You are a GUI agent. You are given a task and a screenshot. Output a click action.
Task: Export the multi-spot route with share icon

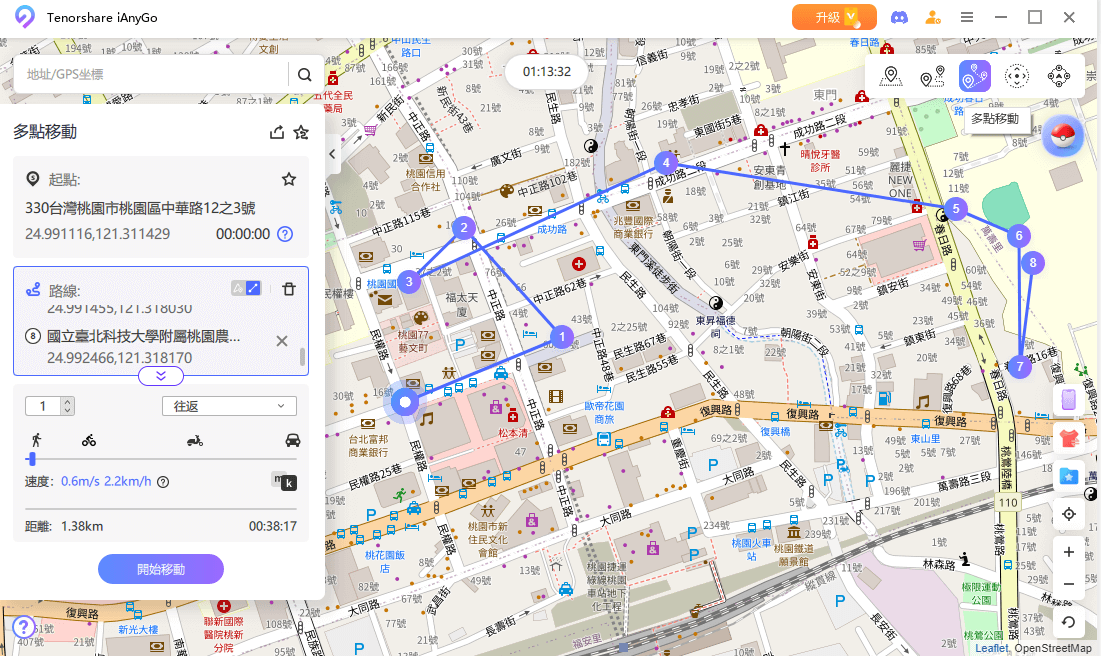[x=277, y=132]
